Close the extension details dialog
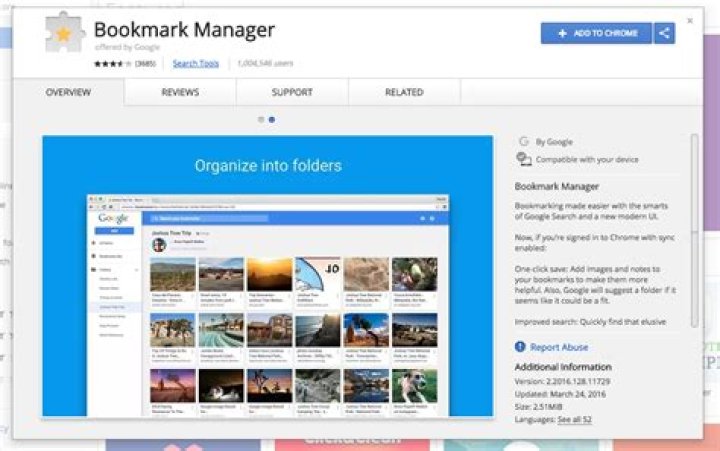This screenshot has width=720, height=451. [690, 21]
